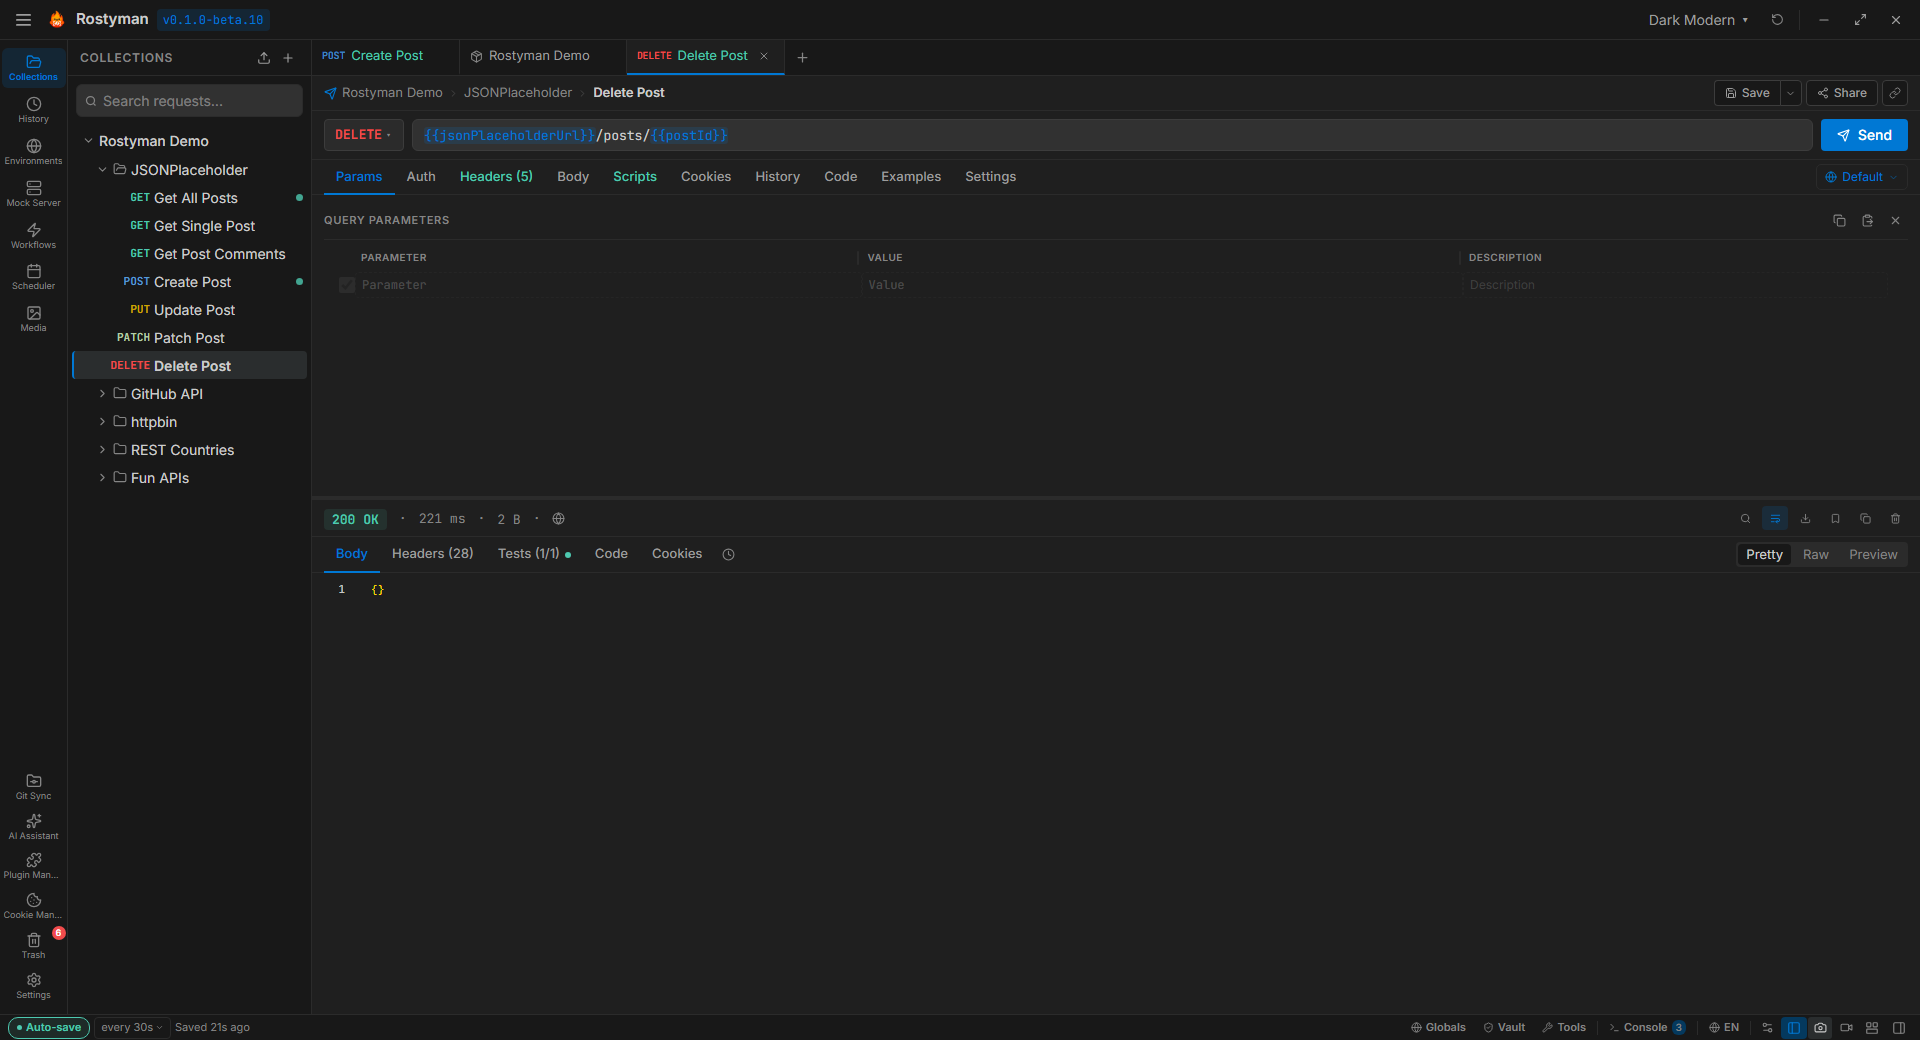The image size is (1920, 1040).
Task: Open the Workflows sidebar icon
Action: (x=33, y=235)
